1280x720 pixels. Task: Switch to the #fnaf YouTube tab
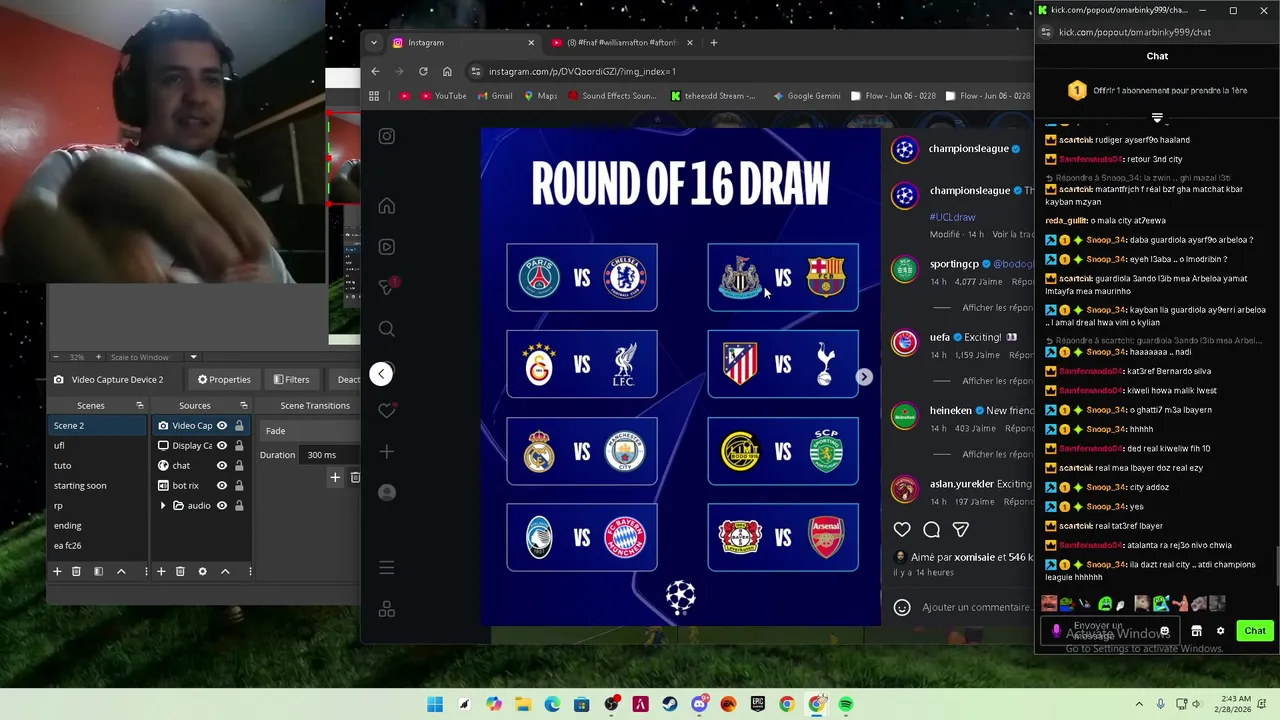[x=619, y=43]
